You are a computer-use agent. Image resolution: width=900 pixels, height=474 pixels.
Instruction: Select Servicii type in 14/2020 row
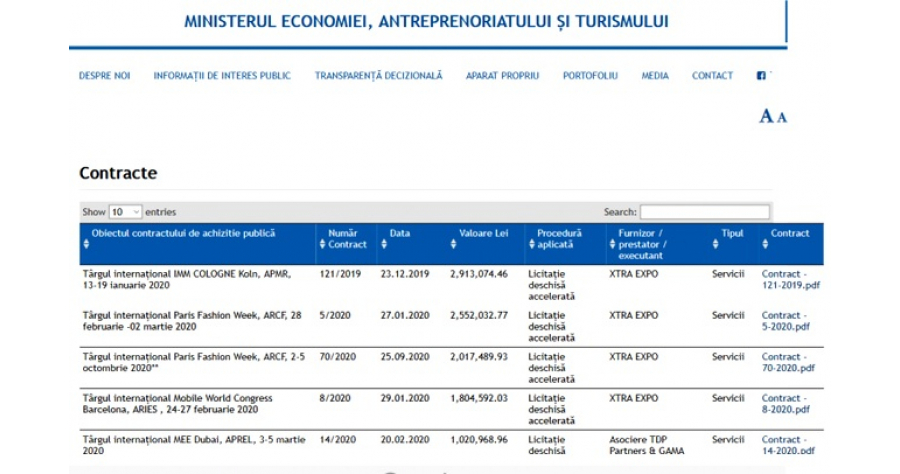(x=728, y=440)
